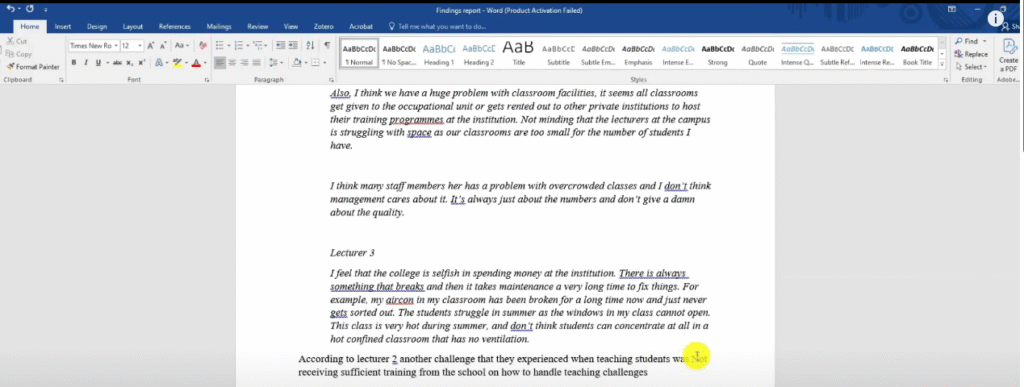
Task: Apply strikethrough formatting
Action: click(x=117, y=63)
